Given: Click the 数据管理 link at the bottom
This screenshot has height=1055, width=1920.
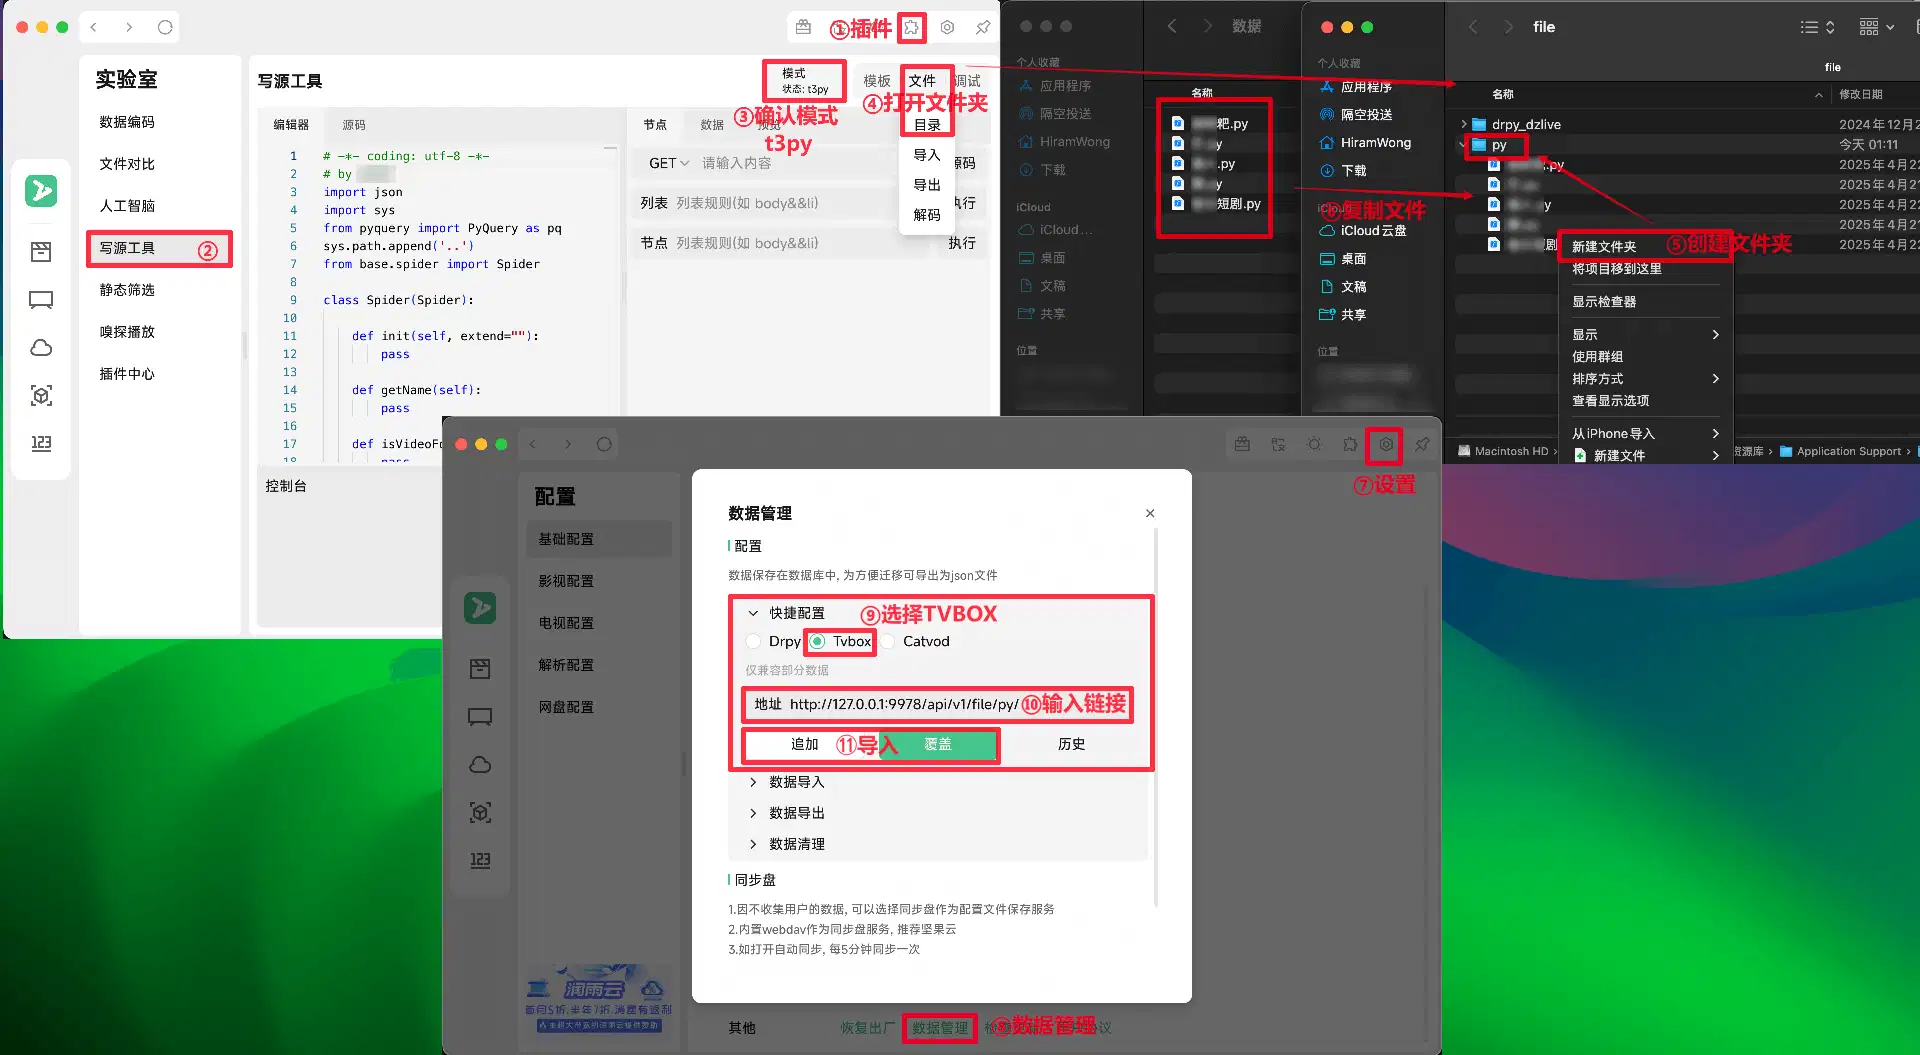Looking at the screenshot, I should 940,1027.
